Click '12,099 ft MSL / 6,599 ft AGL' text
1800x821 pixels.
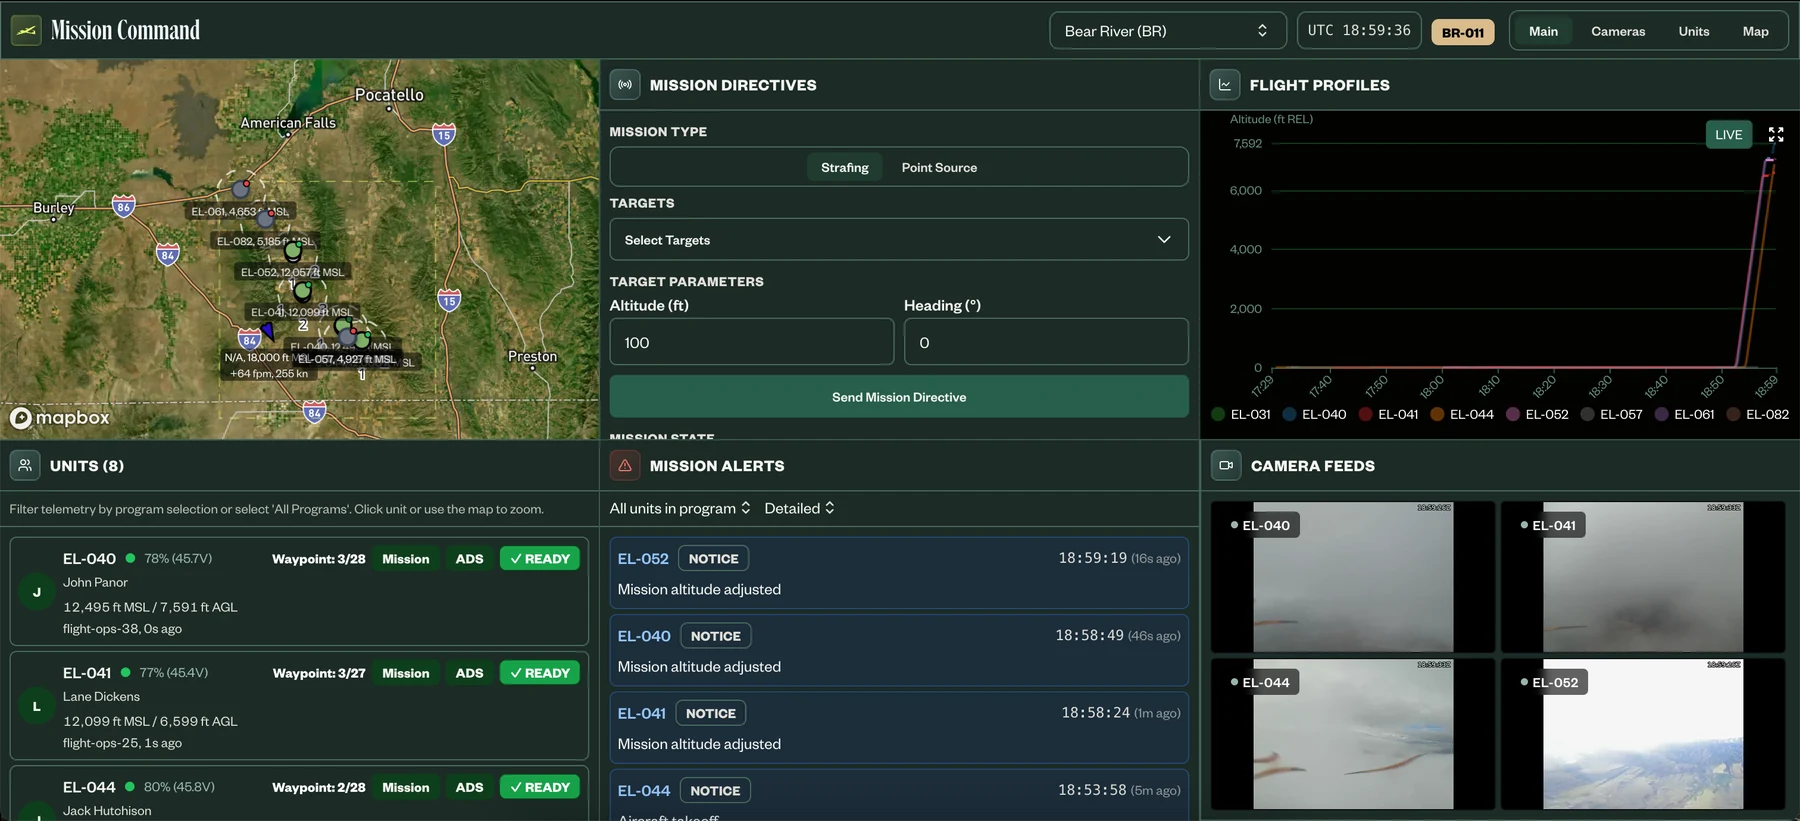tap(150, 721)
